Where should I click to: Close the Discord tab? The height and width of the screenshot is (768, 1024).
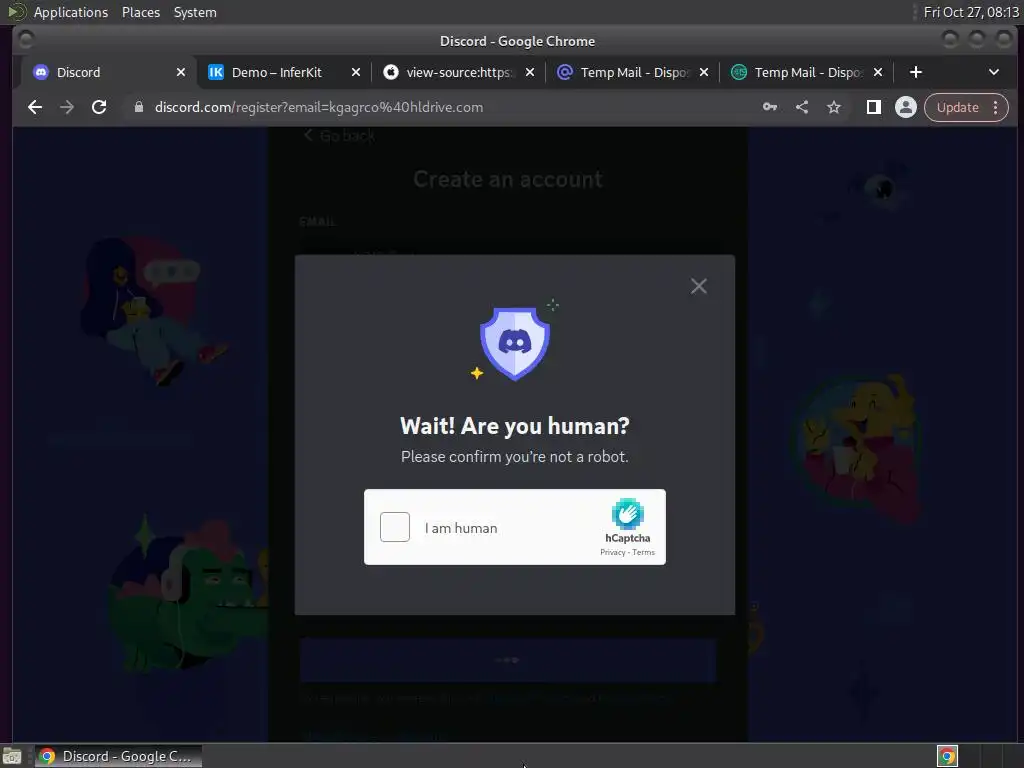coord(181,72)
